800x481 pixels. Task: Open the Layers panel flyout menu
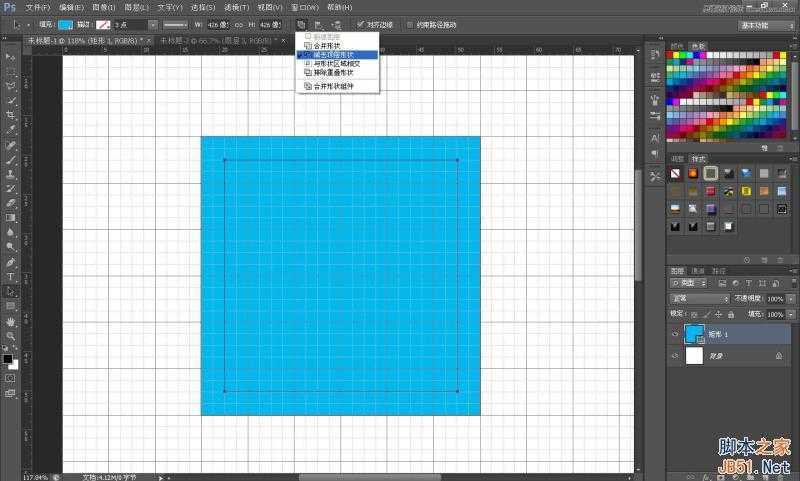[793, 270]
